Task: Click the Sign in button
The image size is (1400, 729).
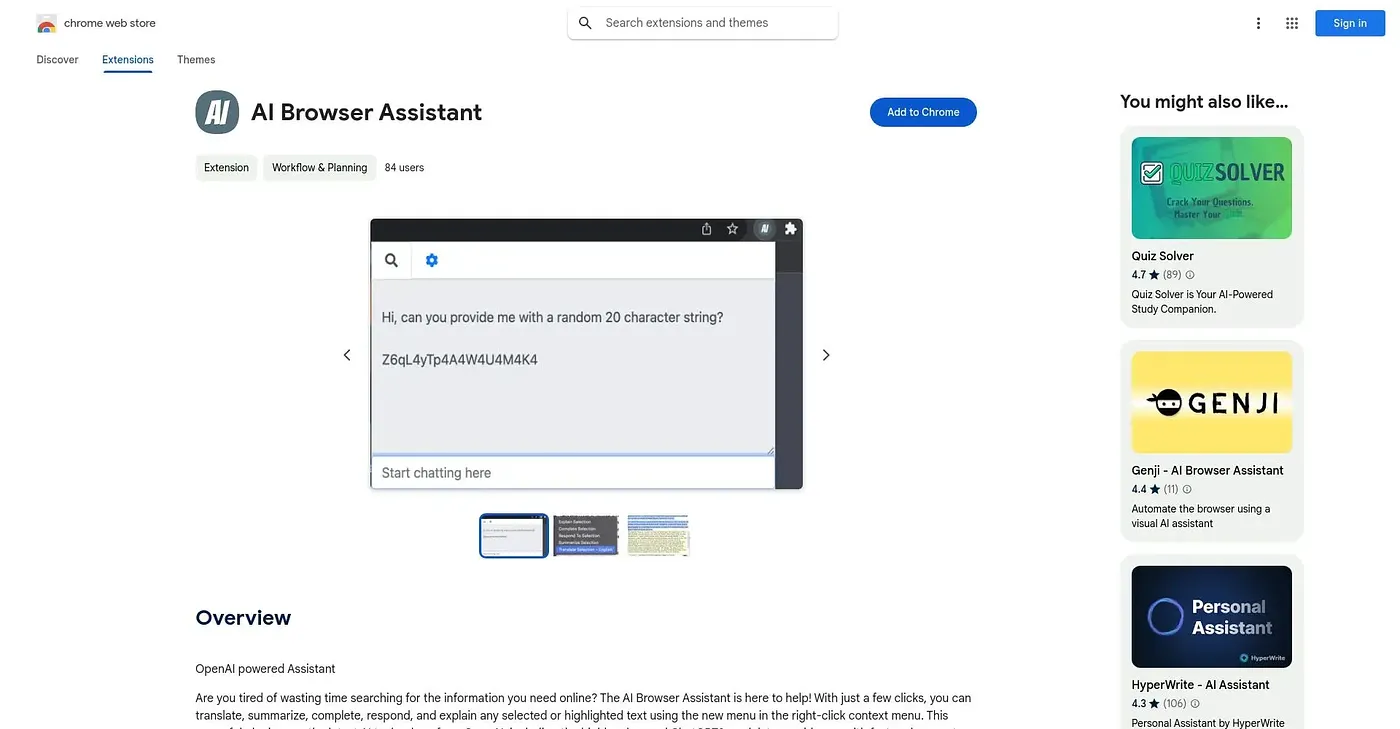Action: (1349, 23)
